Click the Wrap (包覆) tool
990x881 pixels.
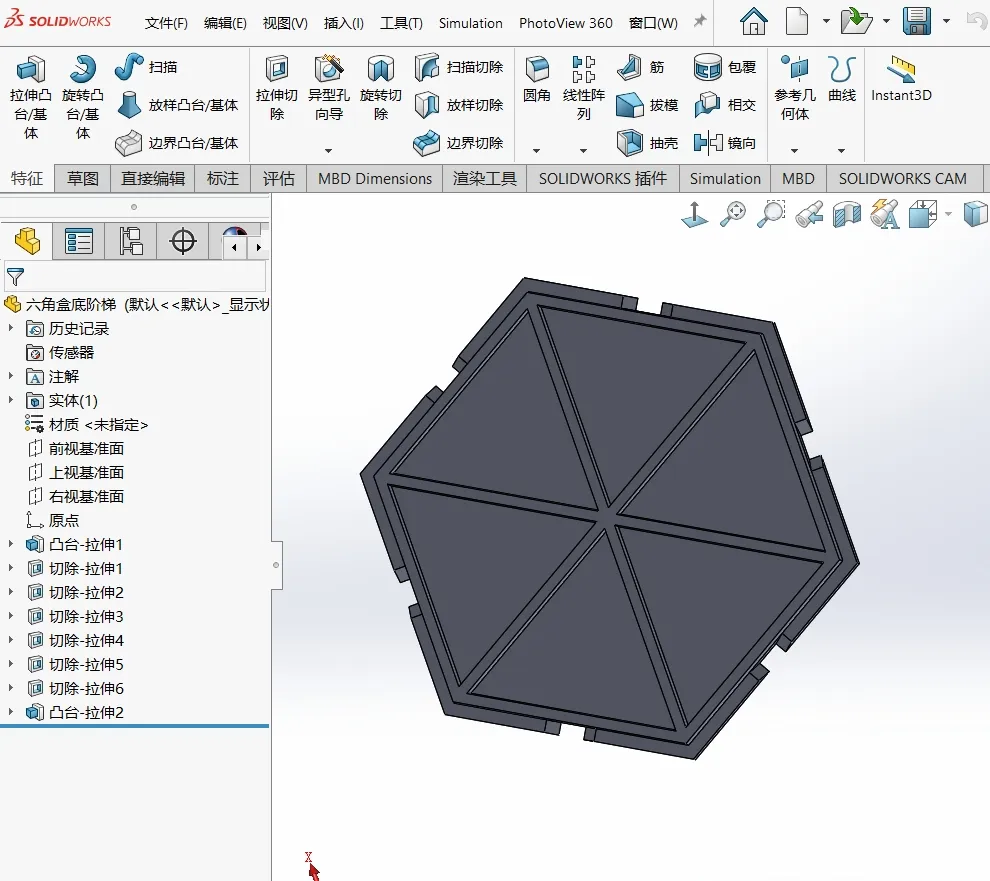coord(725,67)
